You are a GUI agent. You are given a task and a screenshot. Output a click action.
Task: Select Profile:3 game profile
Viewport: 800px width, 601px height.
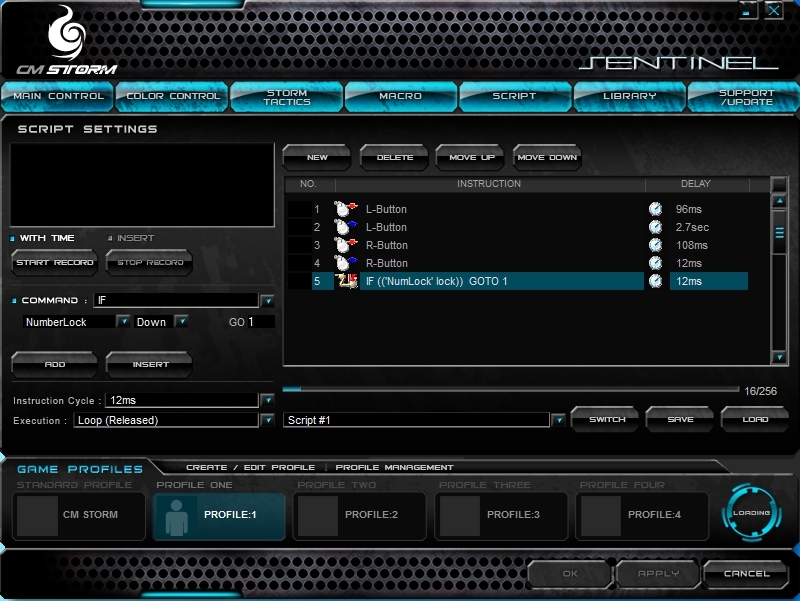[x=501, y=515]
